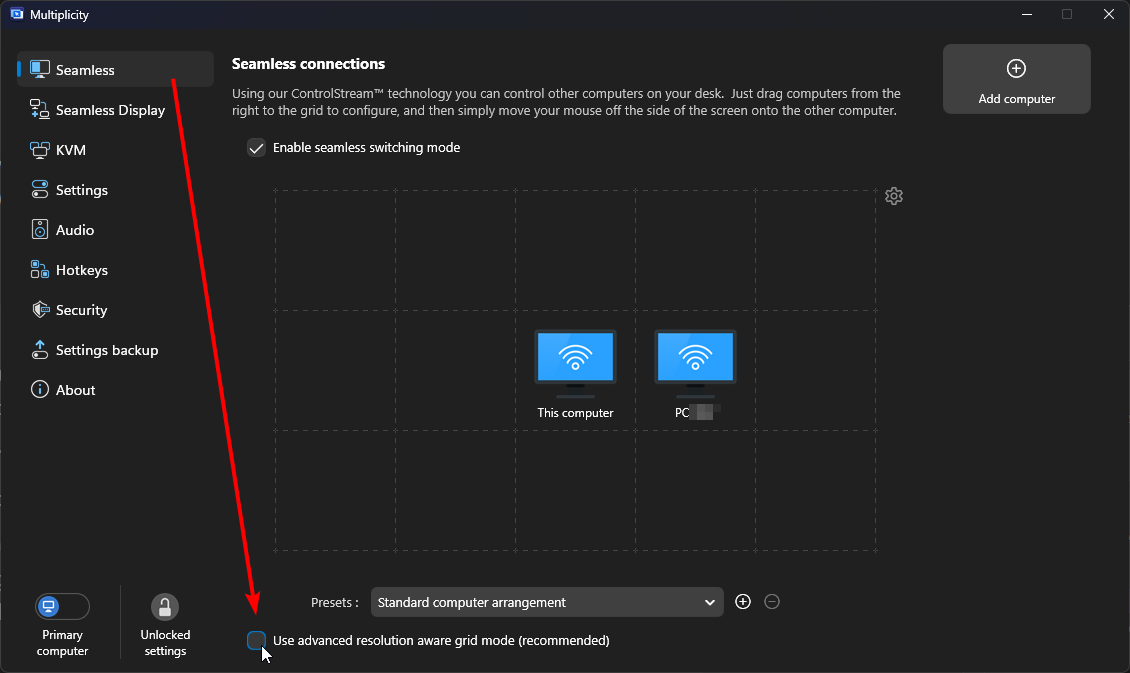Open the Hotkeys page
This screenshot has height=673, width=1130.
pos(81,270)
